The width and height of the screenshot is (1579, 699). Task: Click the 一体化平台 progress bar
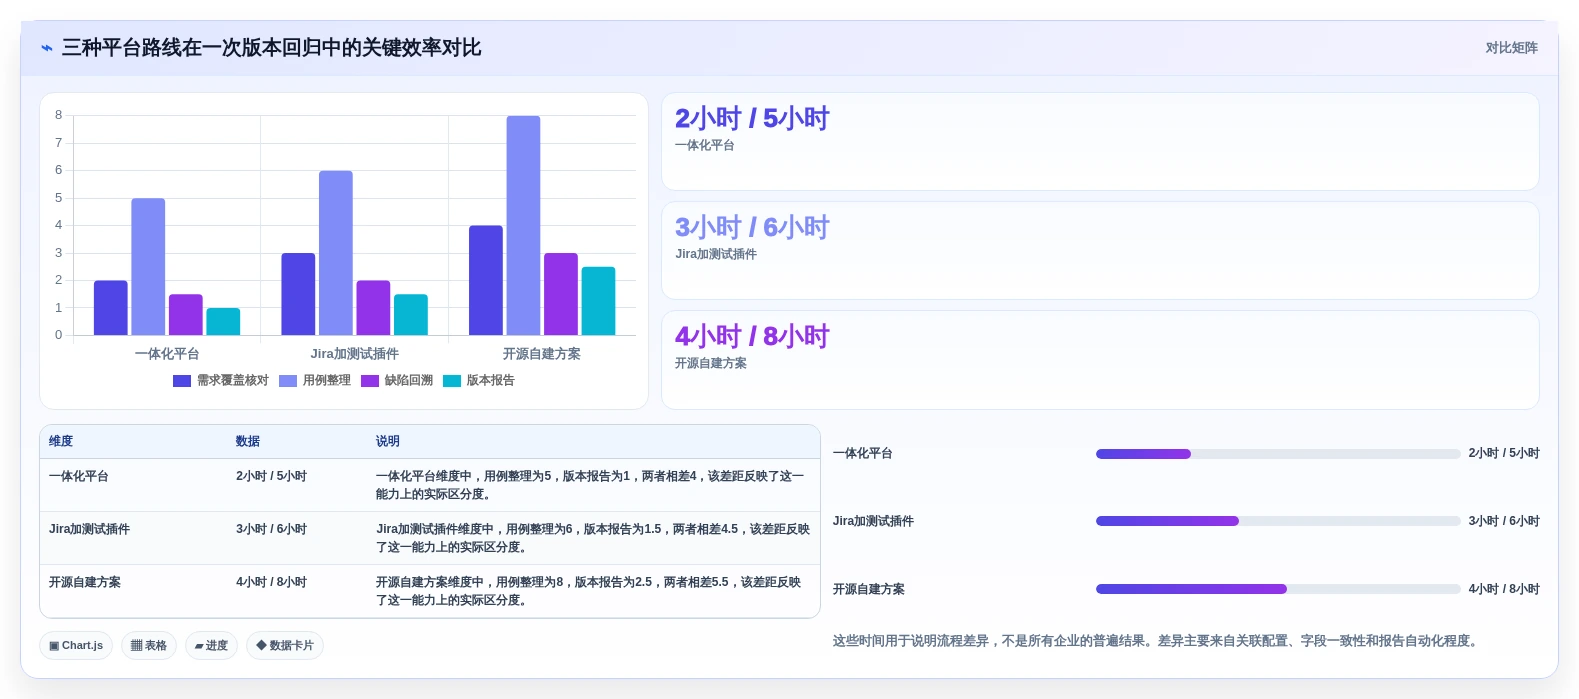[x=1278, y=454]
